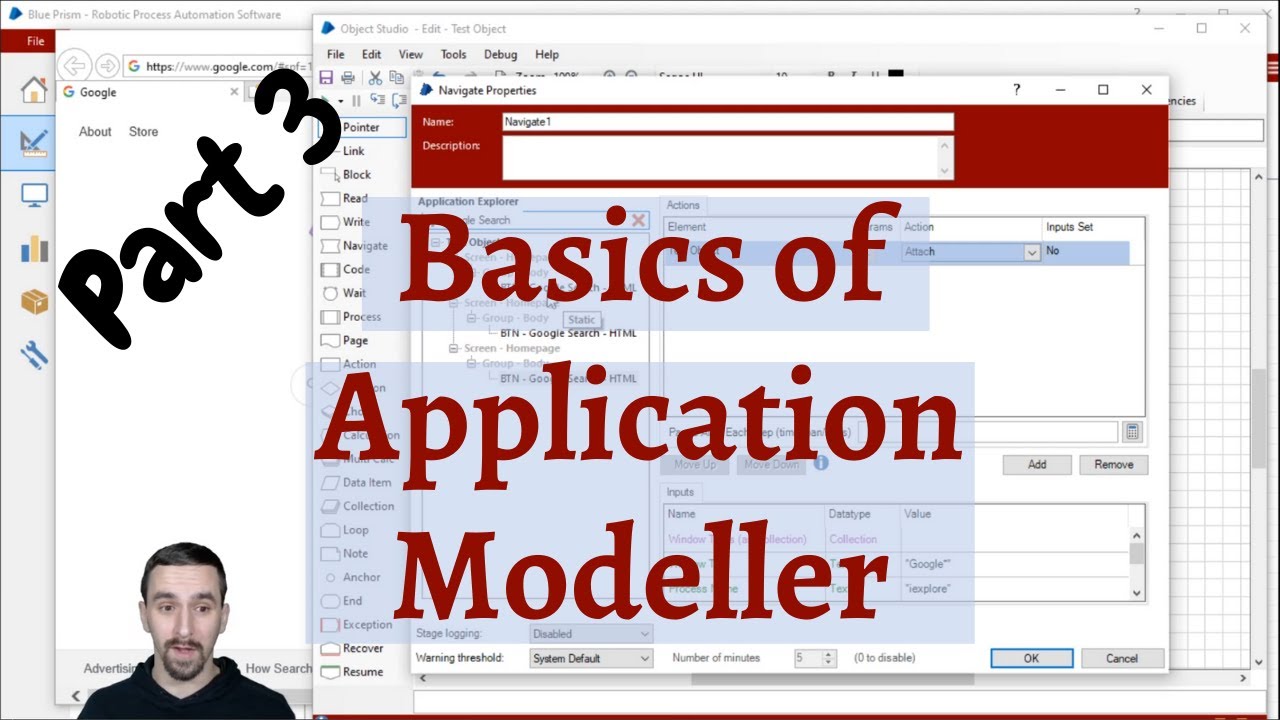Select the Exception stage tool

click(x=355, y=625)
